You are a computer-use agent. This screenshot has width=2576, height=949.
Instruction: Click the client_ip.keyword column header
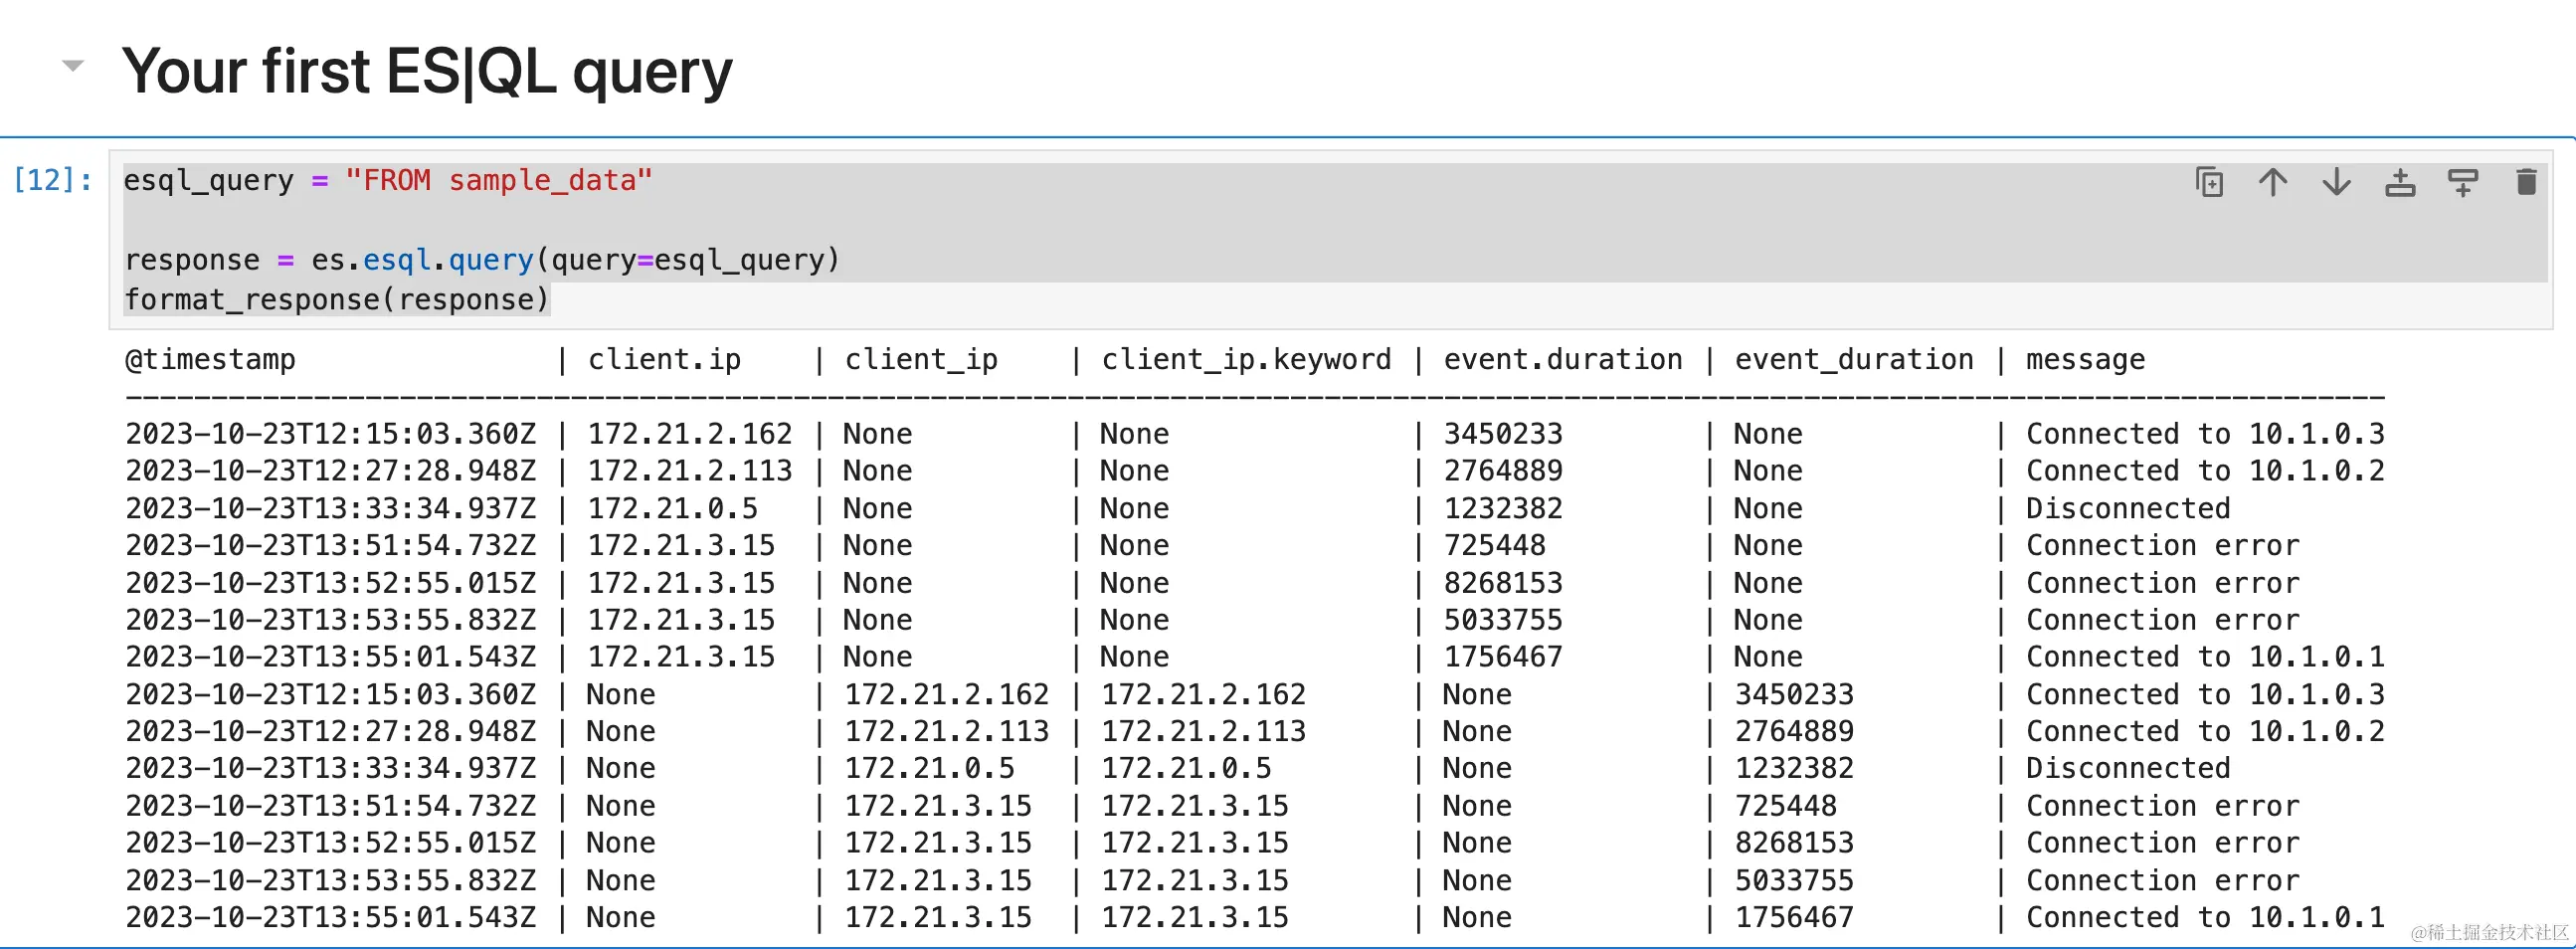click(x=1246, y=360)
